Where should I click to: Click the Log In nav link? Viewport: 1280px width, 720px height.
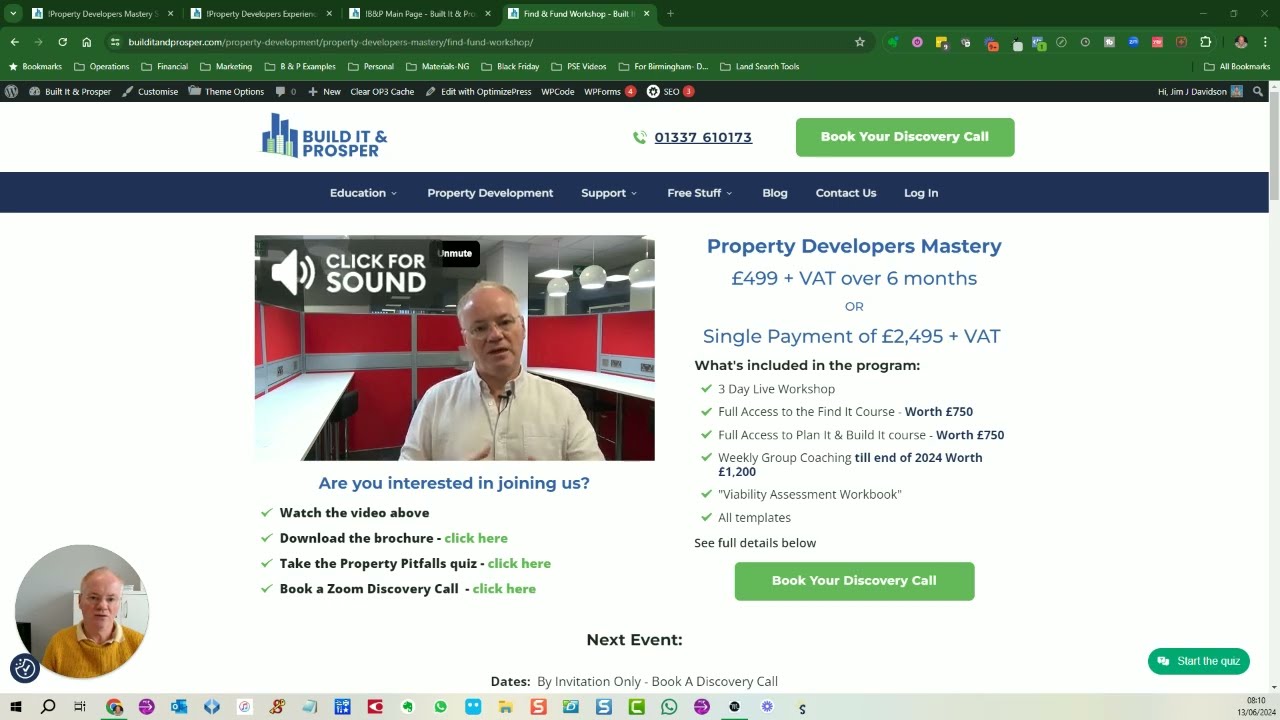click(x=921, y=193)
